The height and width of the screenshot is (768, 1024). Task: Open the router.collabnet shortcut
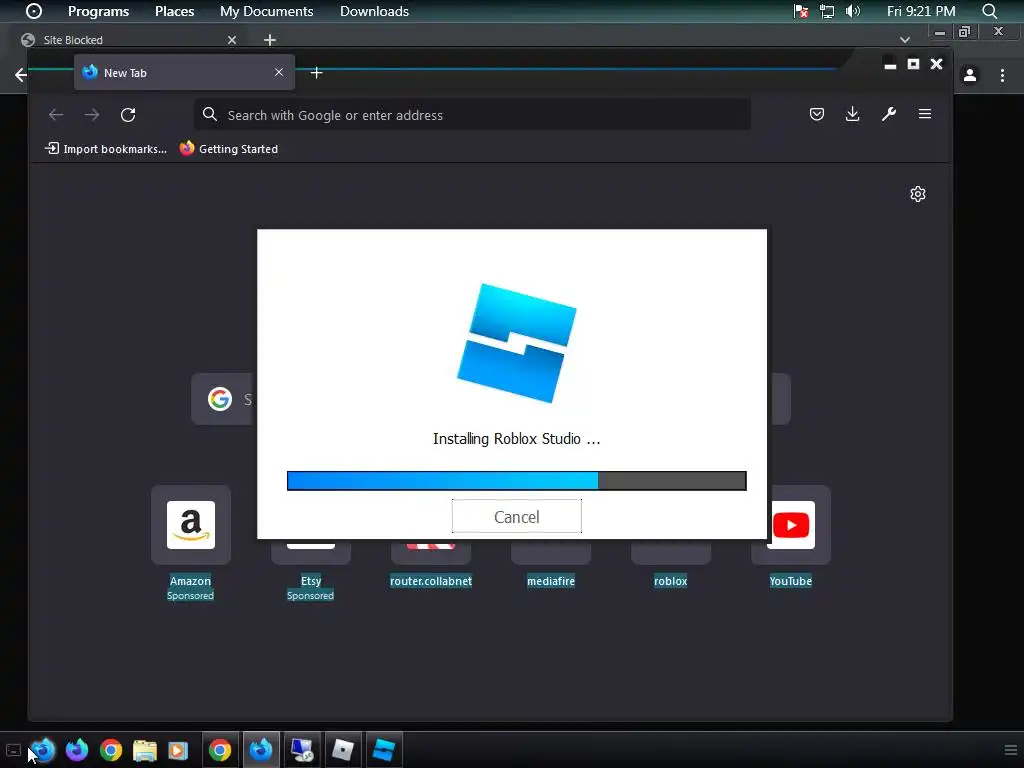click(431, 581)
